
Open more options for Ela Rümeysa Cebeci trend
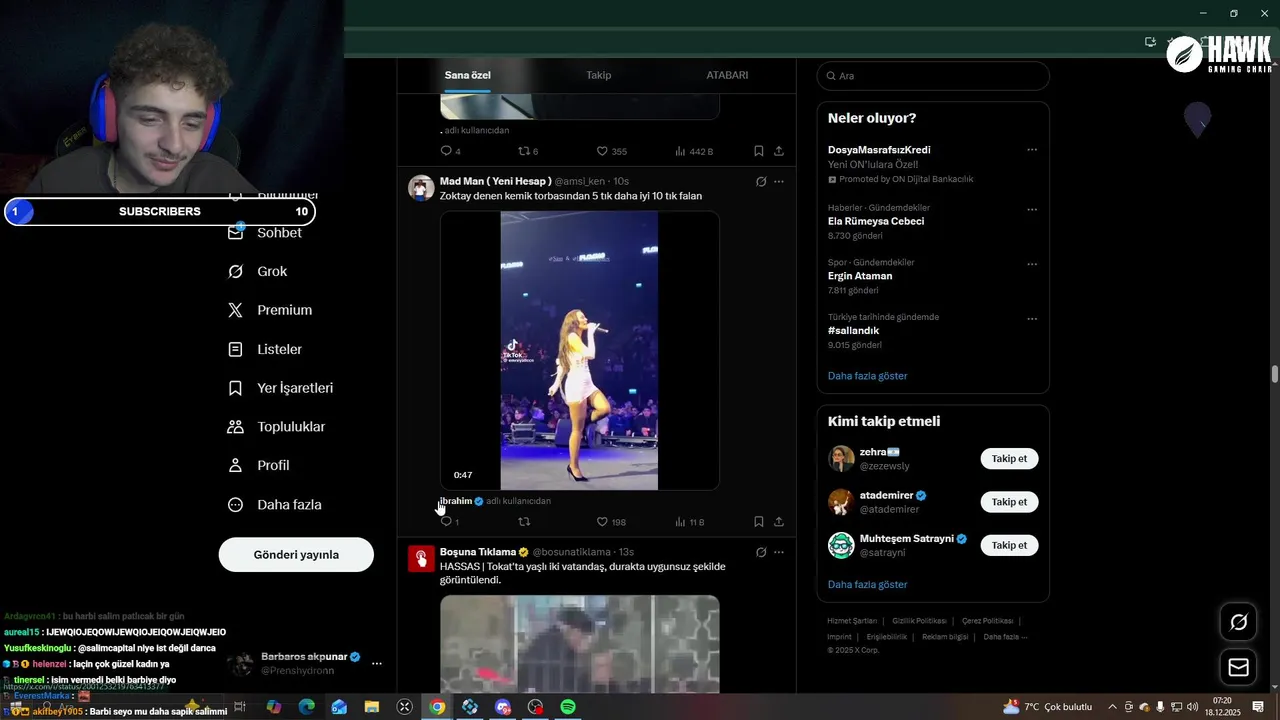(x=1032, y=210)
